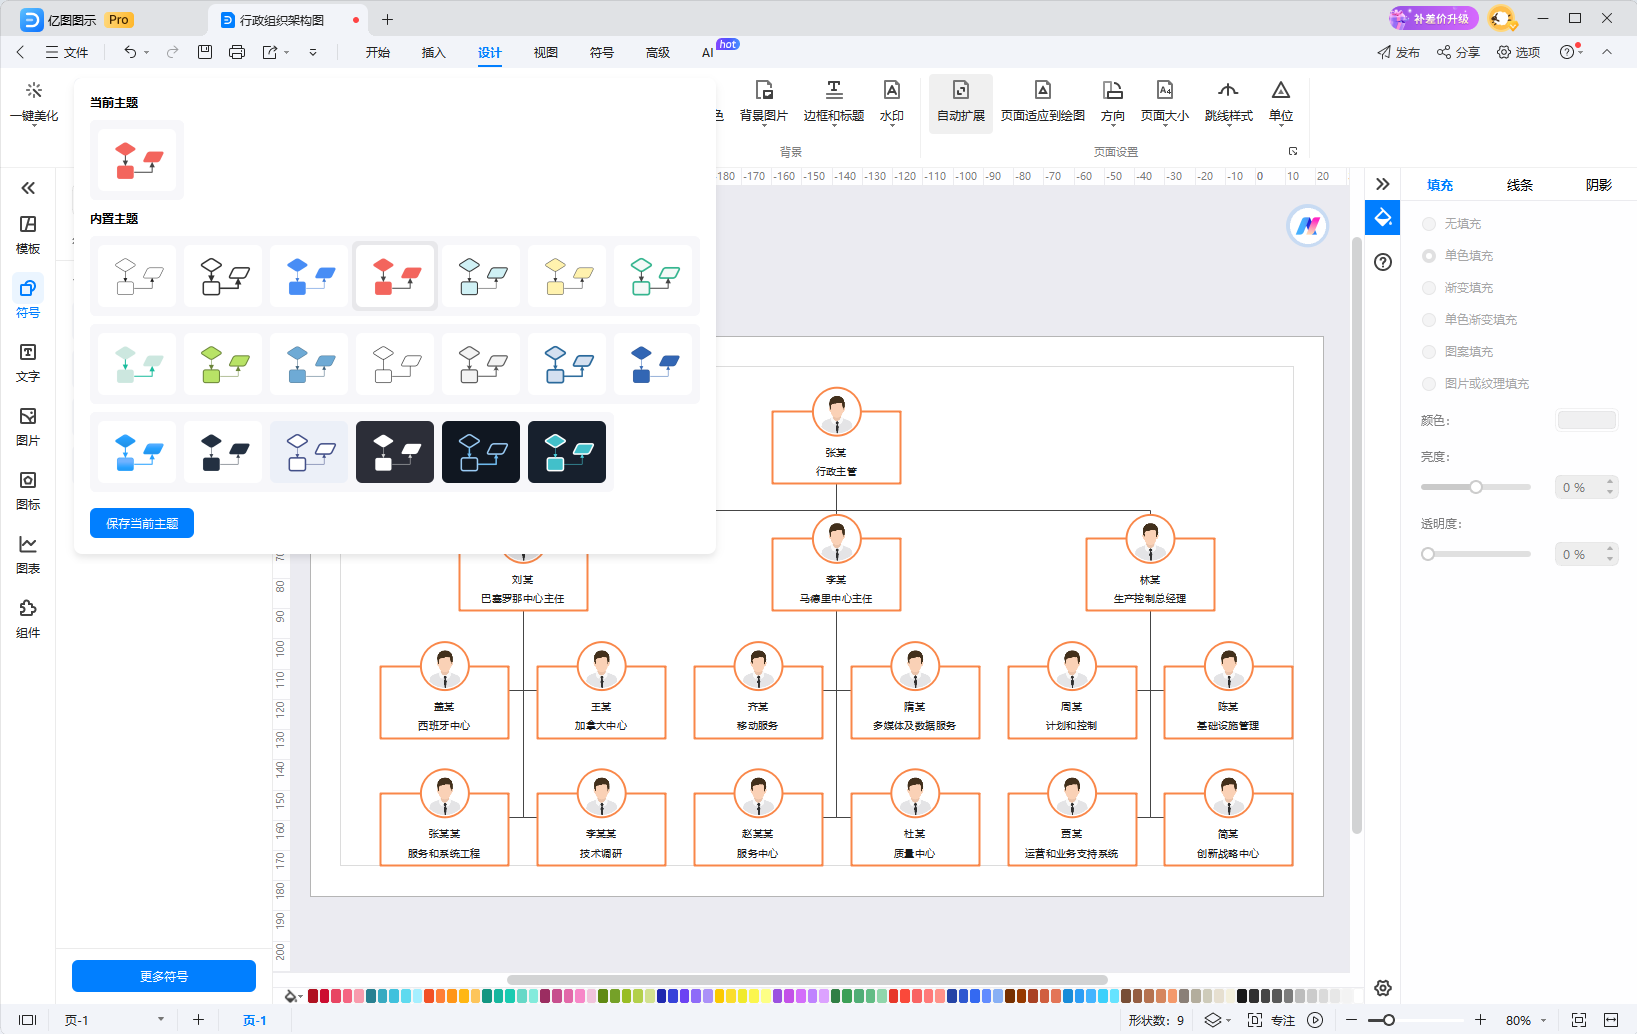Image resolution: width=1637 pixels, height=1034 pixels.
Task: Click the 一键美化 beautify icon
Action: tap(34, 102)
